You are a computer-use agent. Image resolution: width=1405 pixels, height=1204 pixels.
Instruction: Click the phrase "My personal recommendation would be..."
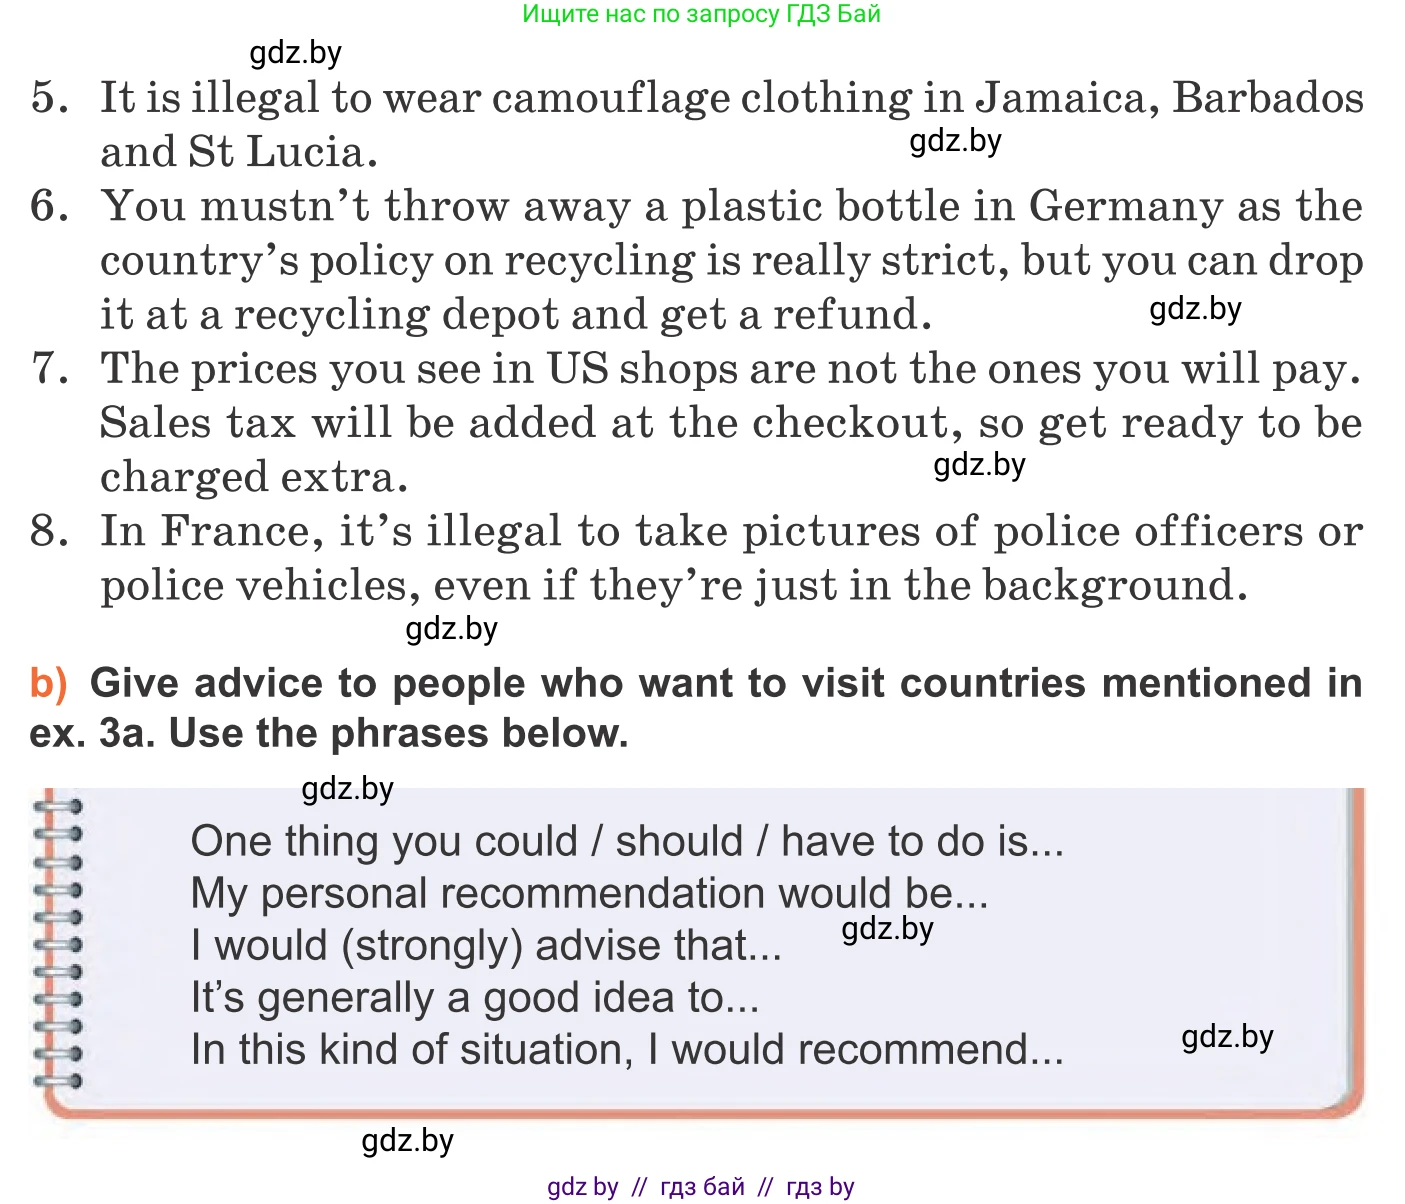(589, 894)
